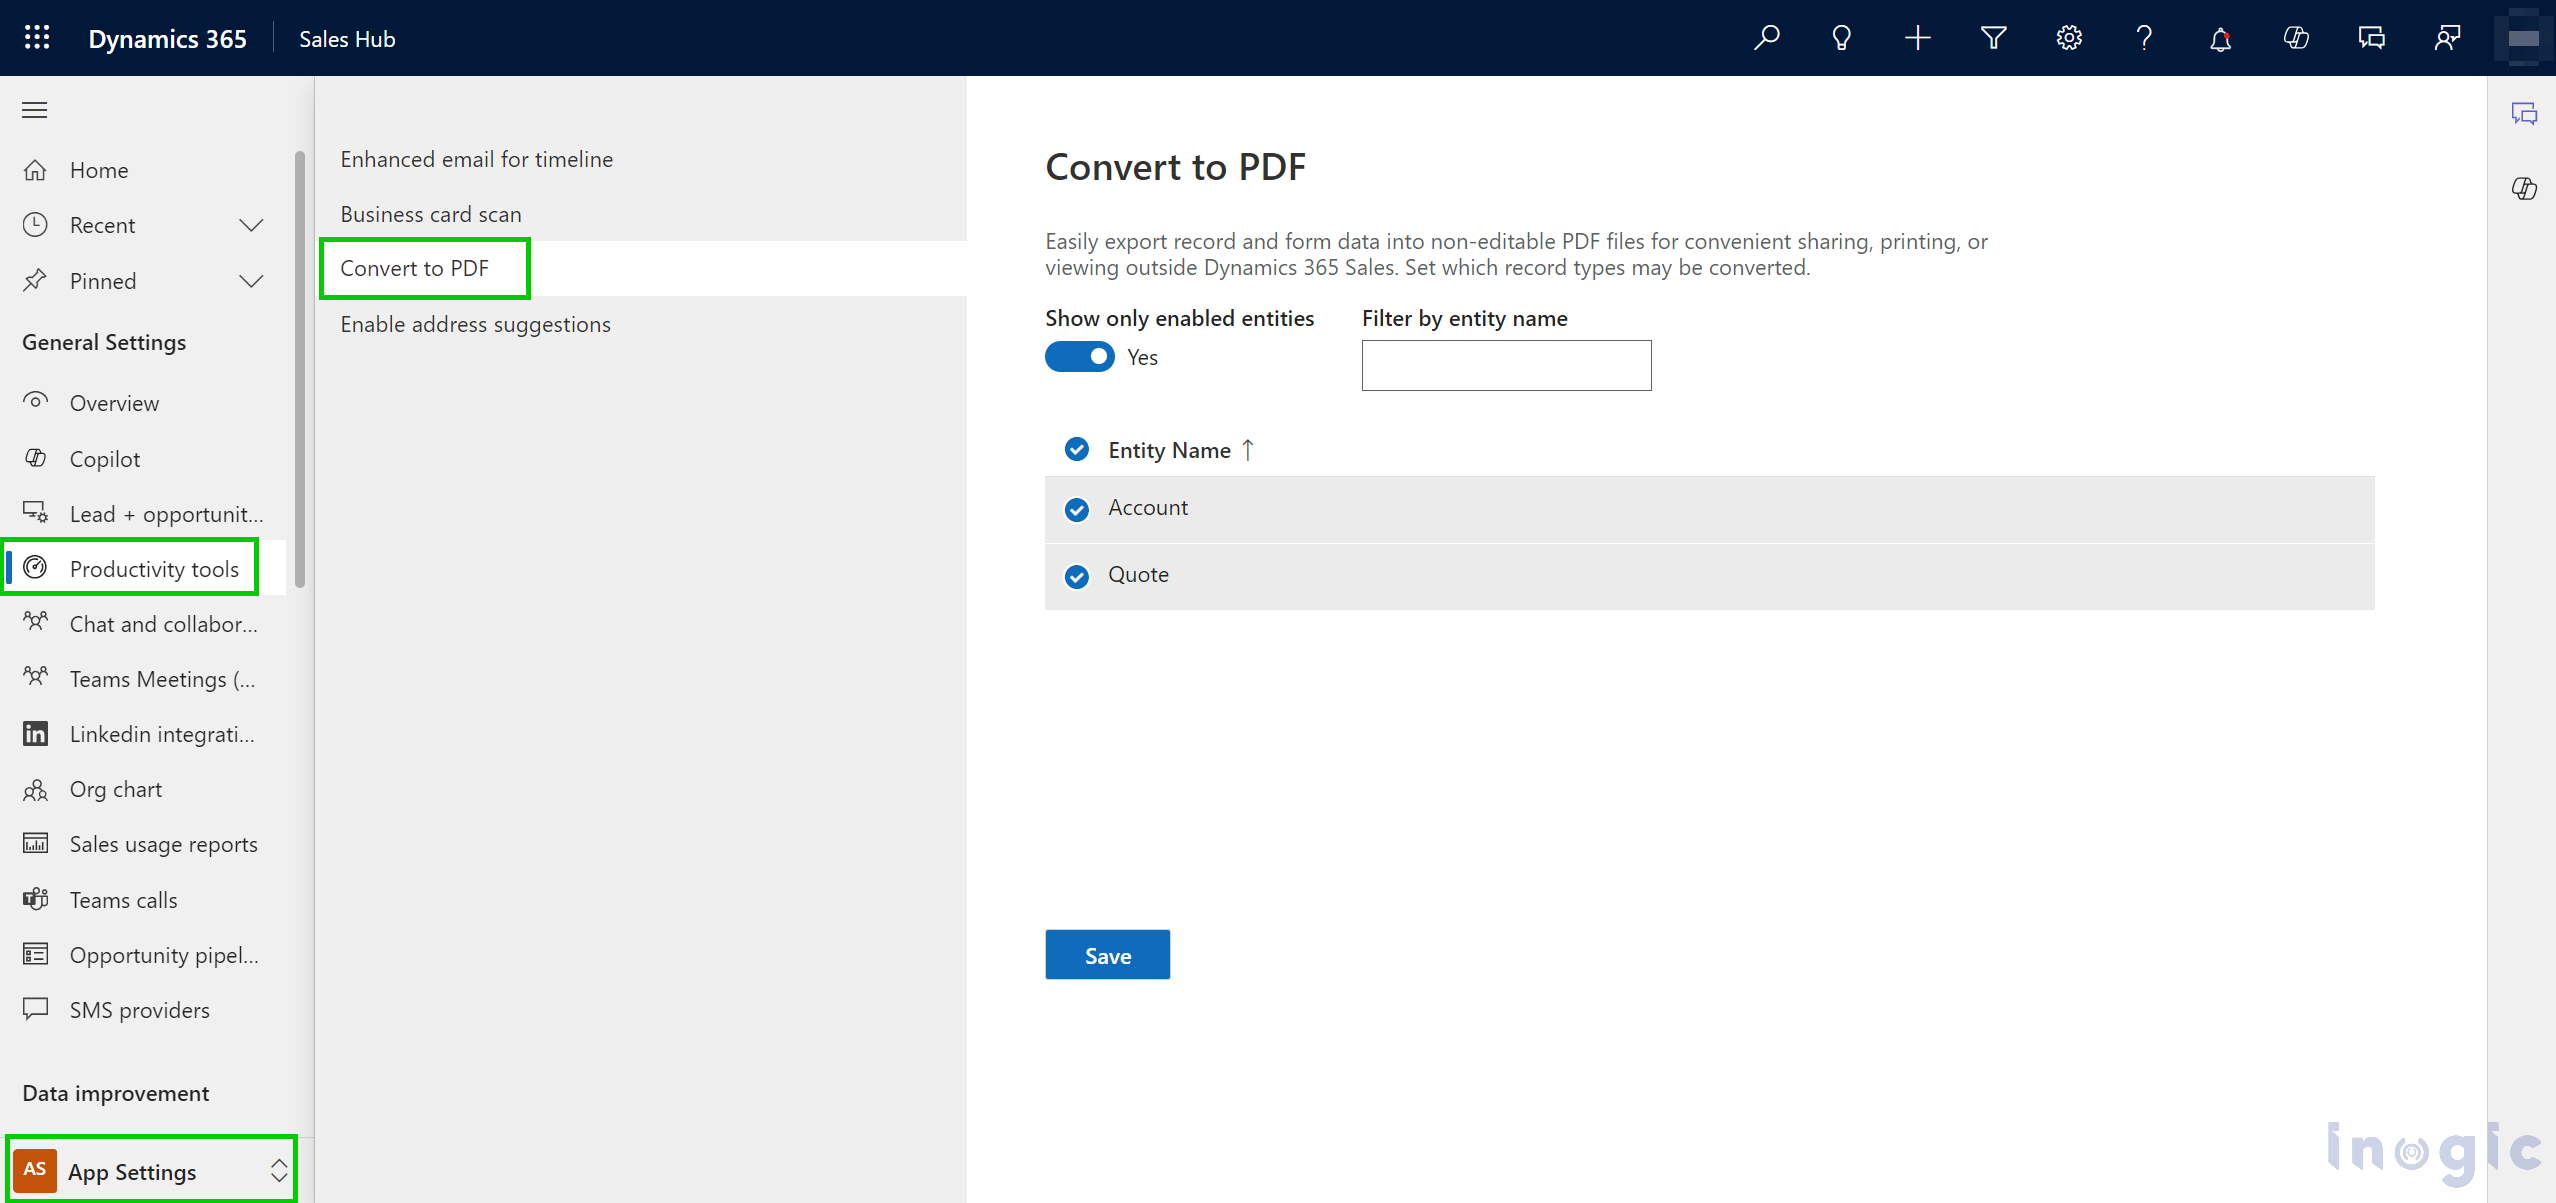Open Enable address suggestions item
2556x1203 pixels.
point(475,324)
